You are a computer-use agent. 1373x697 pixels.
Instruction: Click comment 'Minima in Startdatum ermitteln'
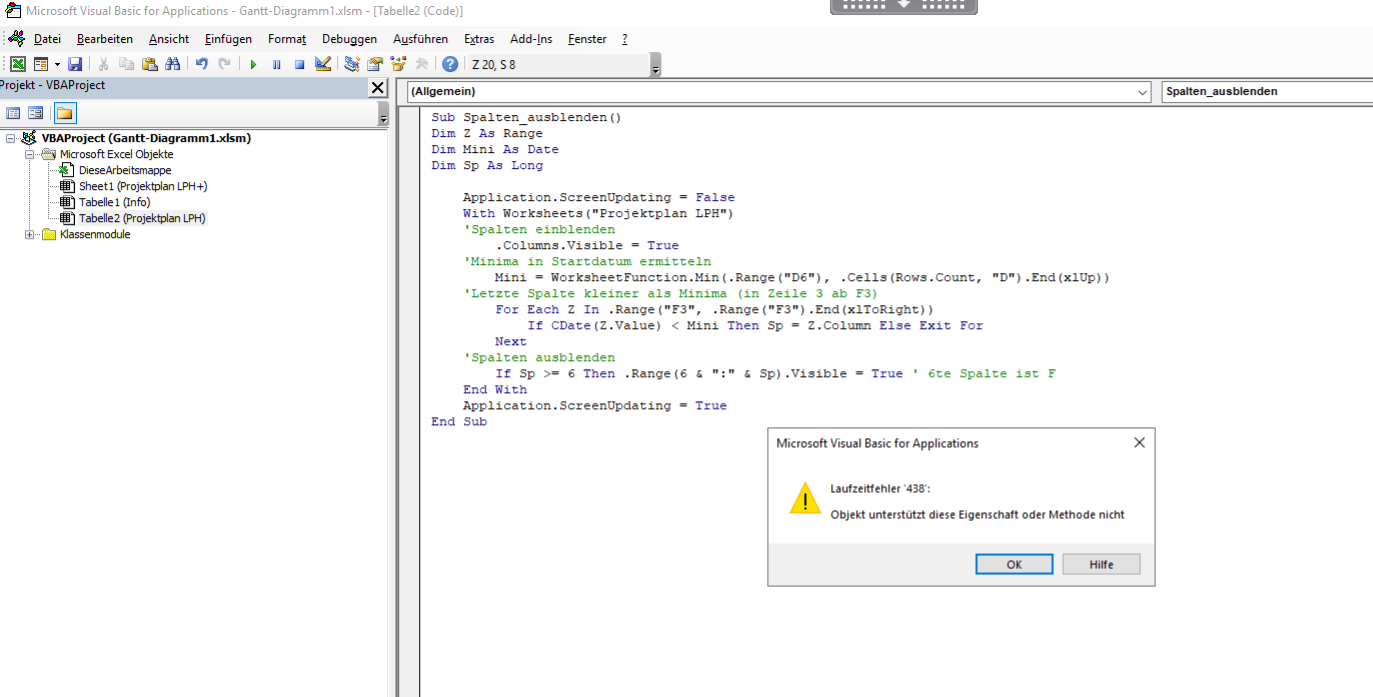pyautogui.click(x=586, y=261)
